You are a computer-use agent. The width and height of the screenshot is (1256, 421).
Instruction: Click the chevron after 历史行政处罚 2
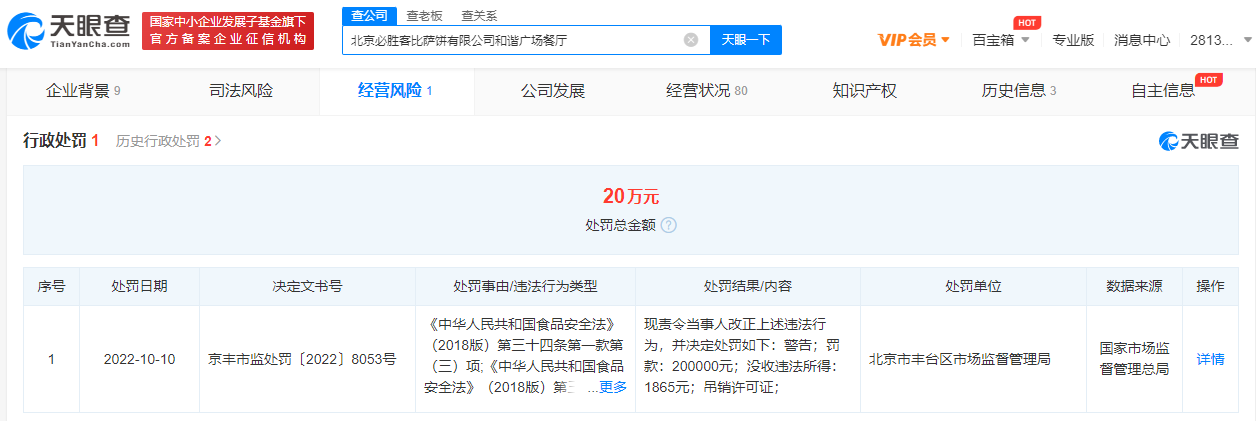pyautogui.click(x=218, y=141)
